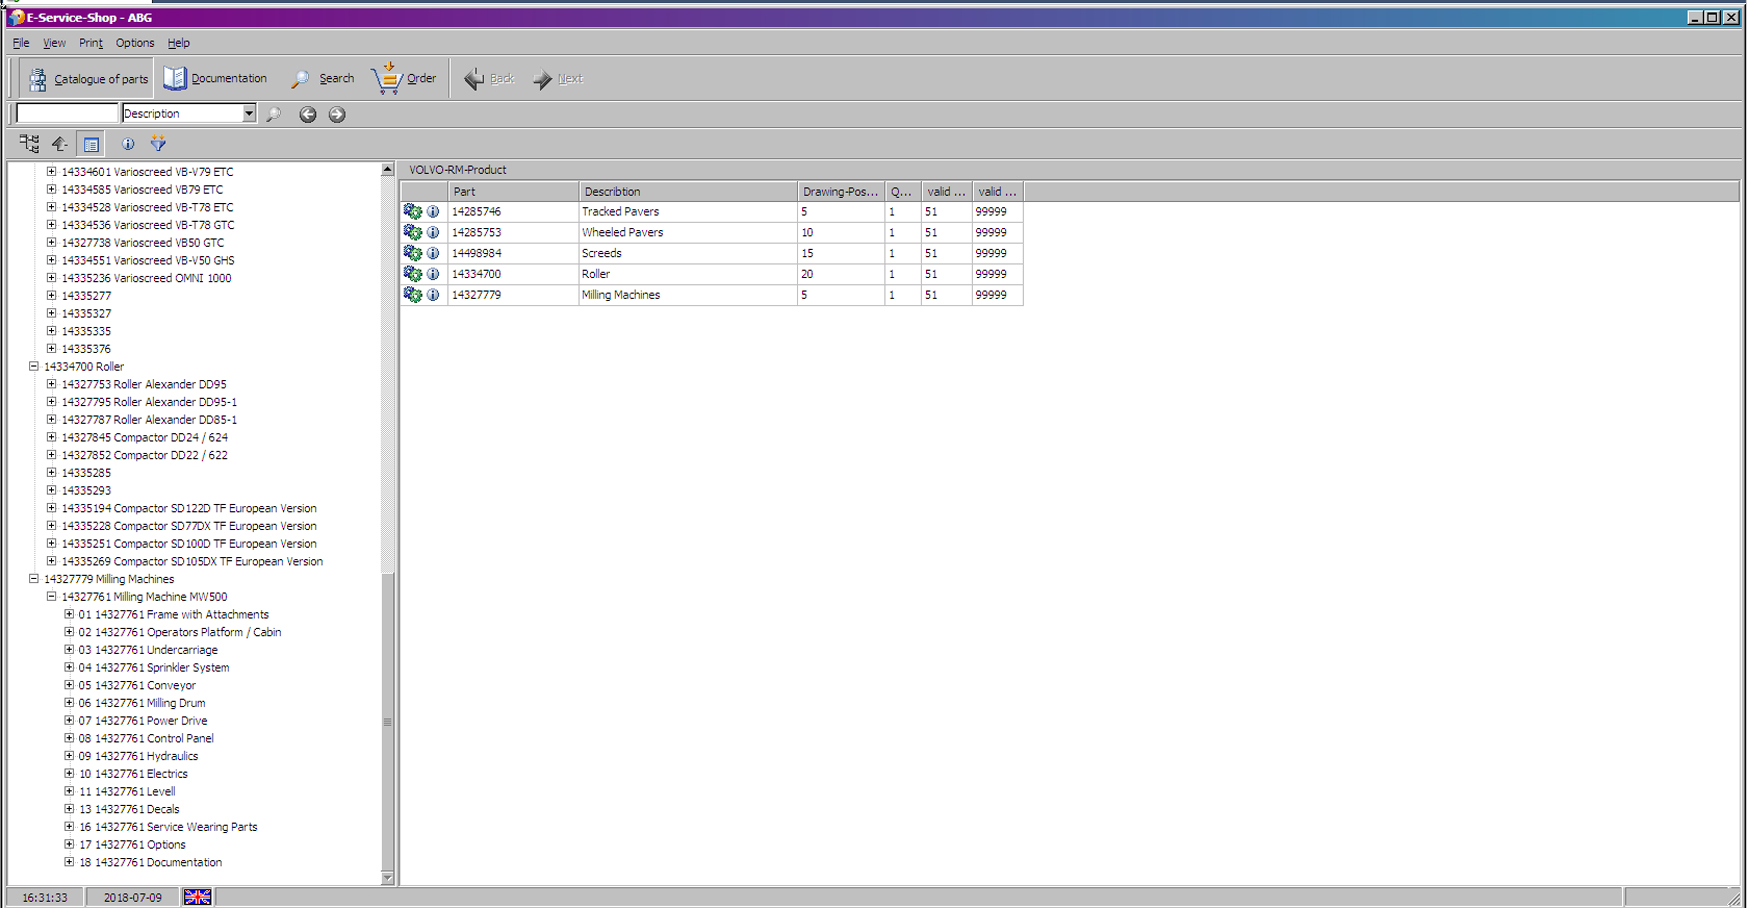This screenshot has width=1748, height=908.
Task: Collapse the Milling Machine MW500 node
Action: pyautogui.click(x=51, y=597)
